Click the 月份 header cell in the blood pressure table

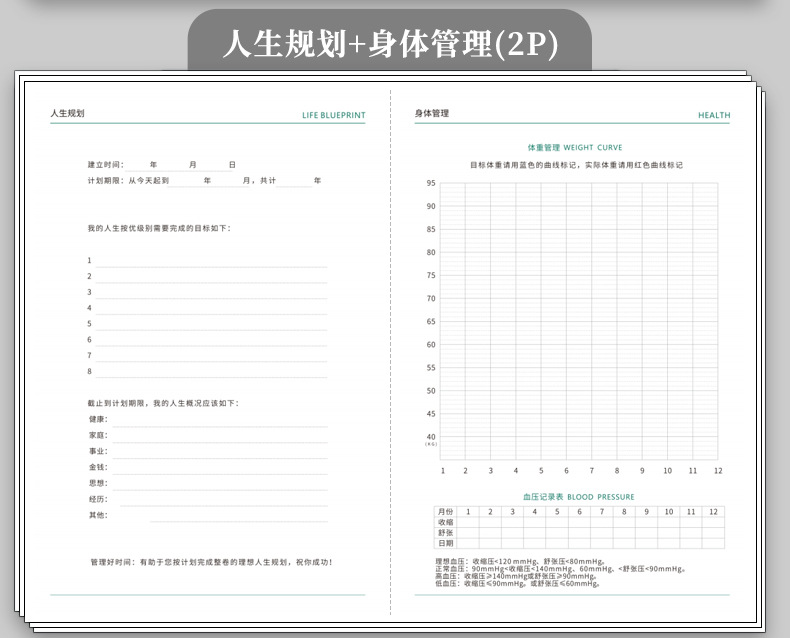tap(445, 512)
